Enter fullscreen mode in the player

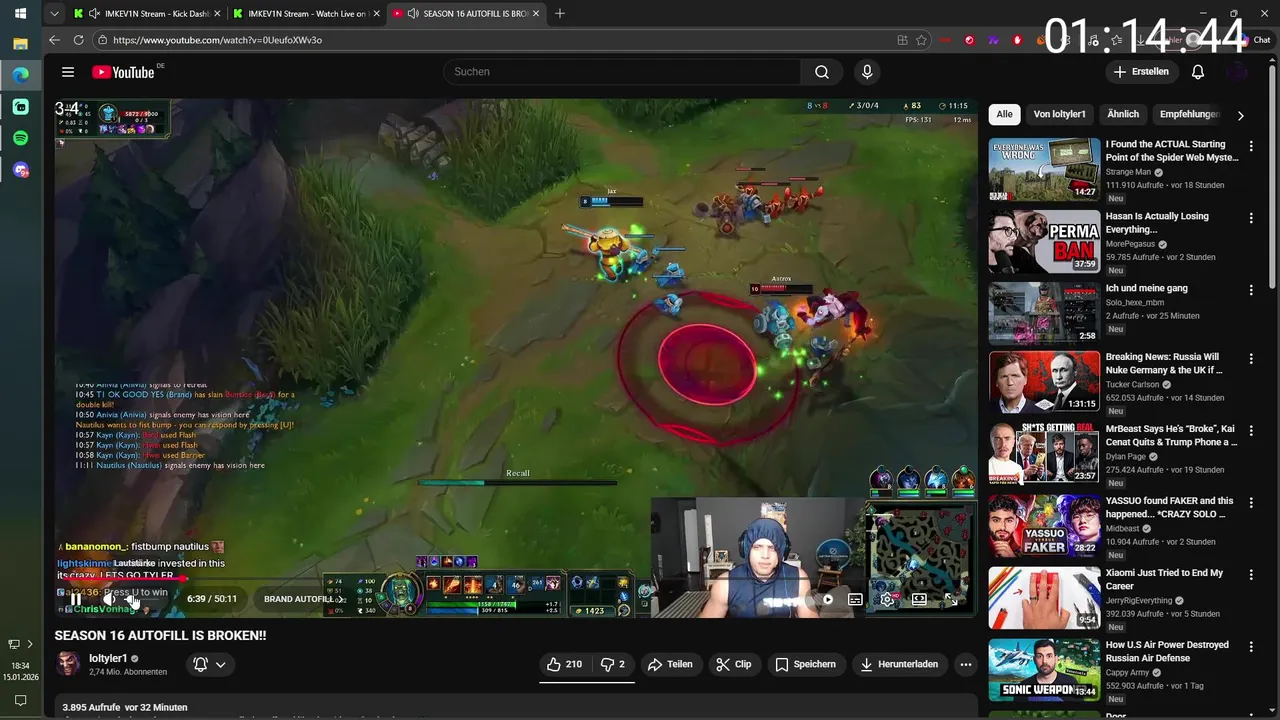point(951,600)
